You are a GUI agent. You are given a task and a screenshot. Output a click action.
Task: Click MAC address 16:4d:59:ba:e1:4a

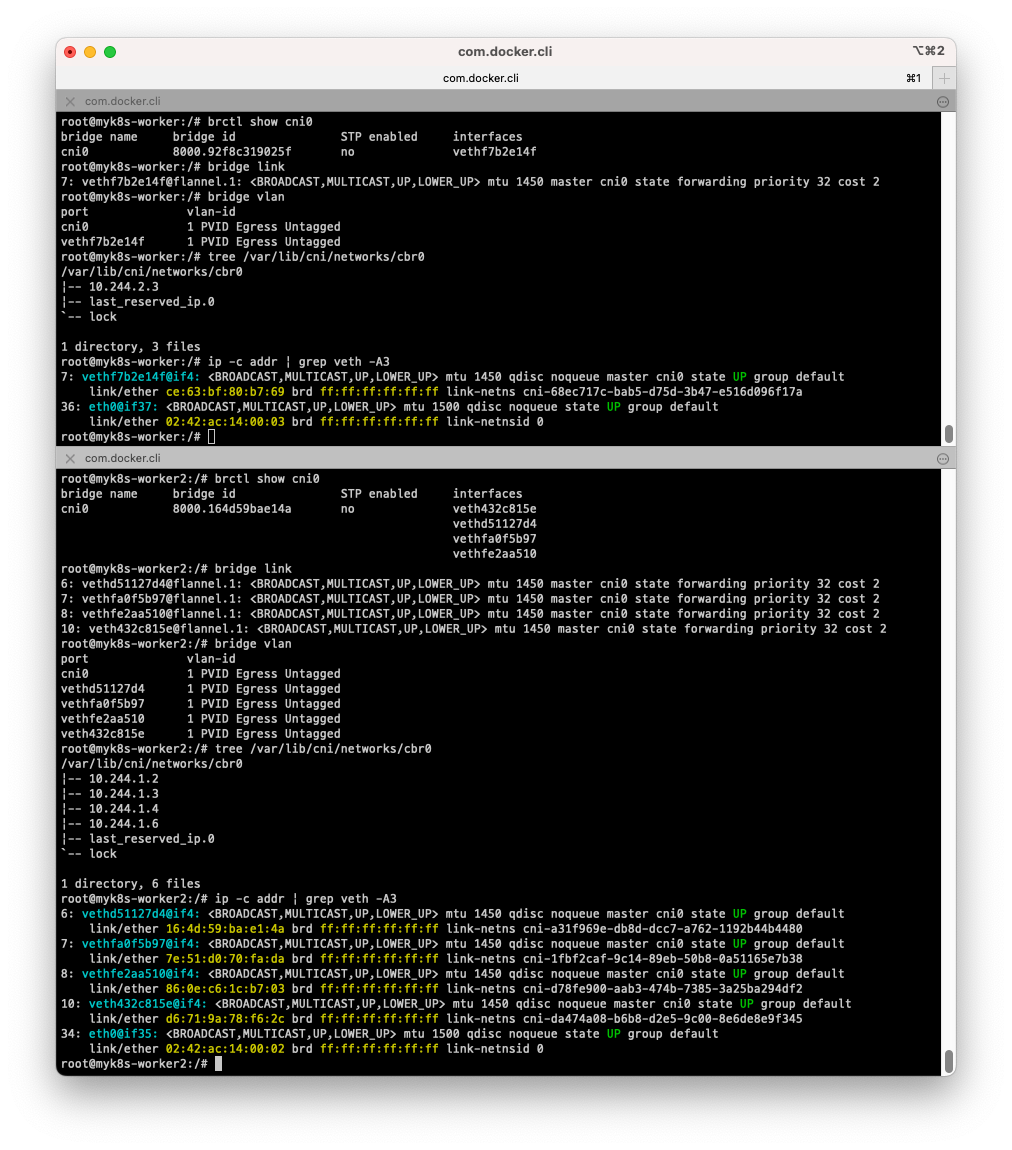click(x=225, y=929)
